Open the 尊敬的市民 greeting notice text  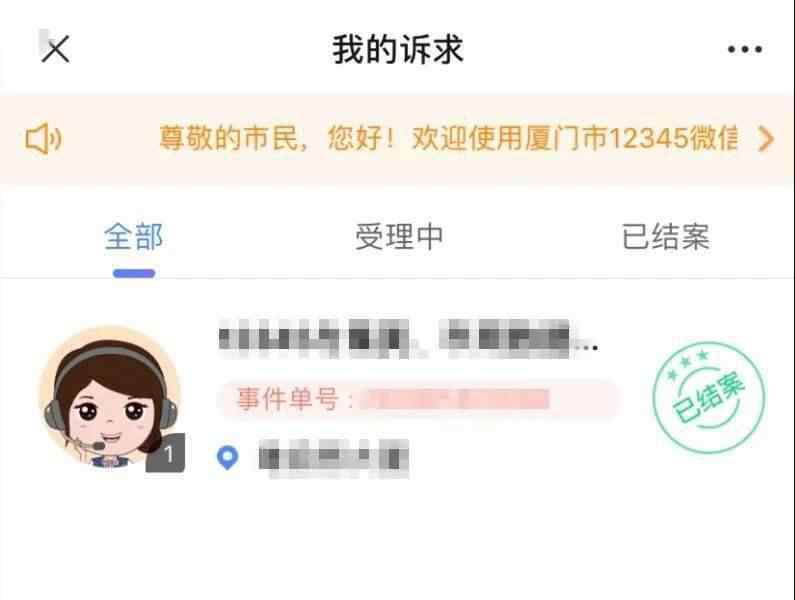click(x=233, y=138)
